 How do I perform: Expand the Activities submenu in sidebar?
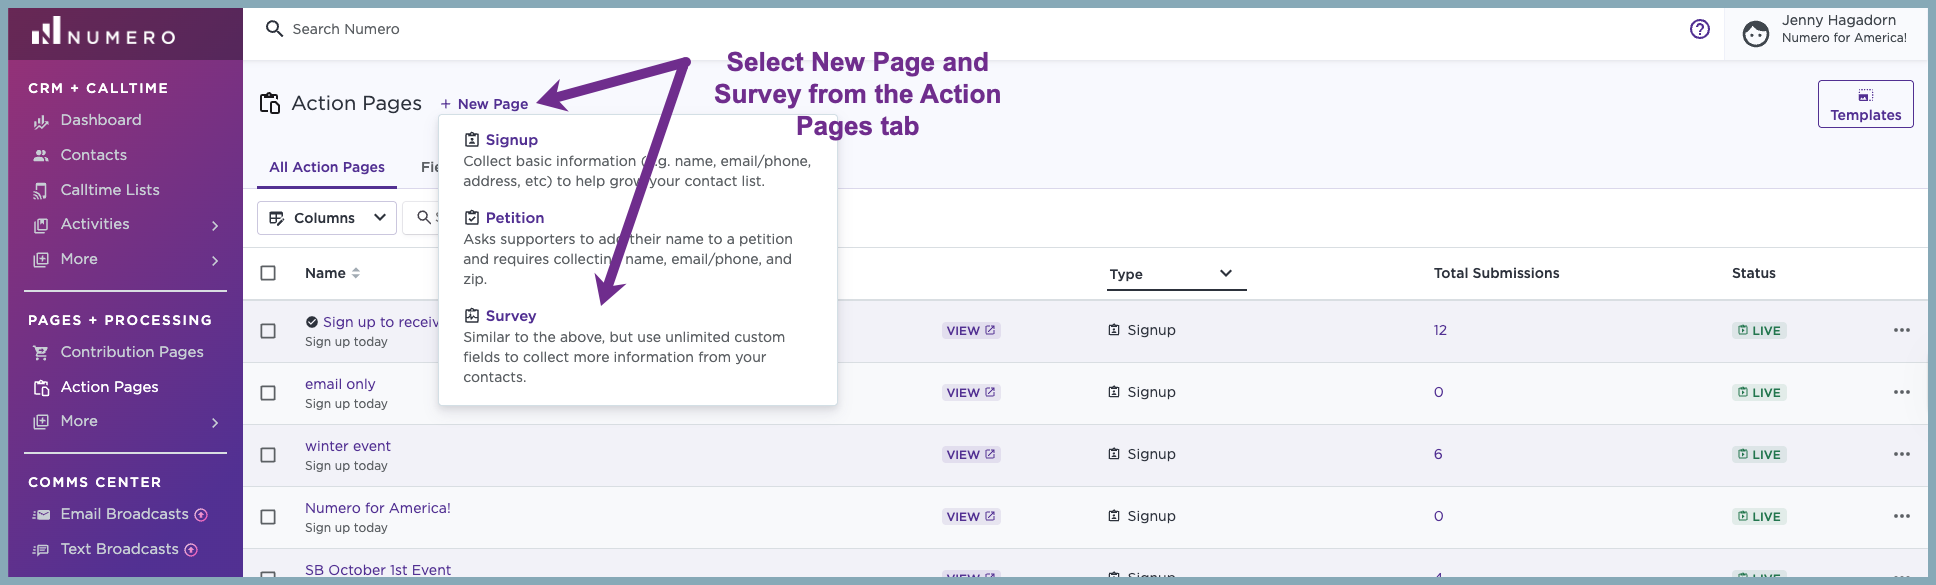click(x=215, y=226)
